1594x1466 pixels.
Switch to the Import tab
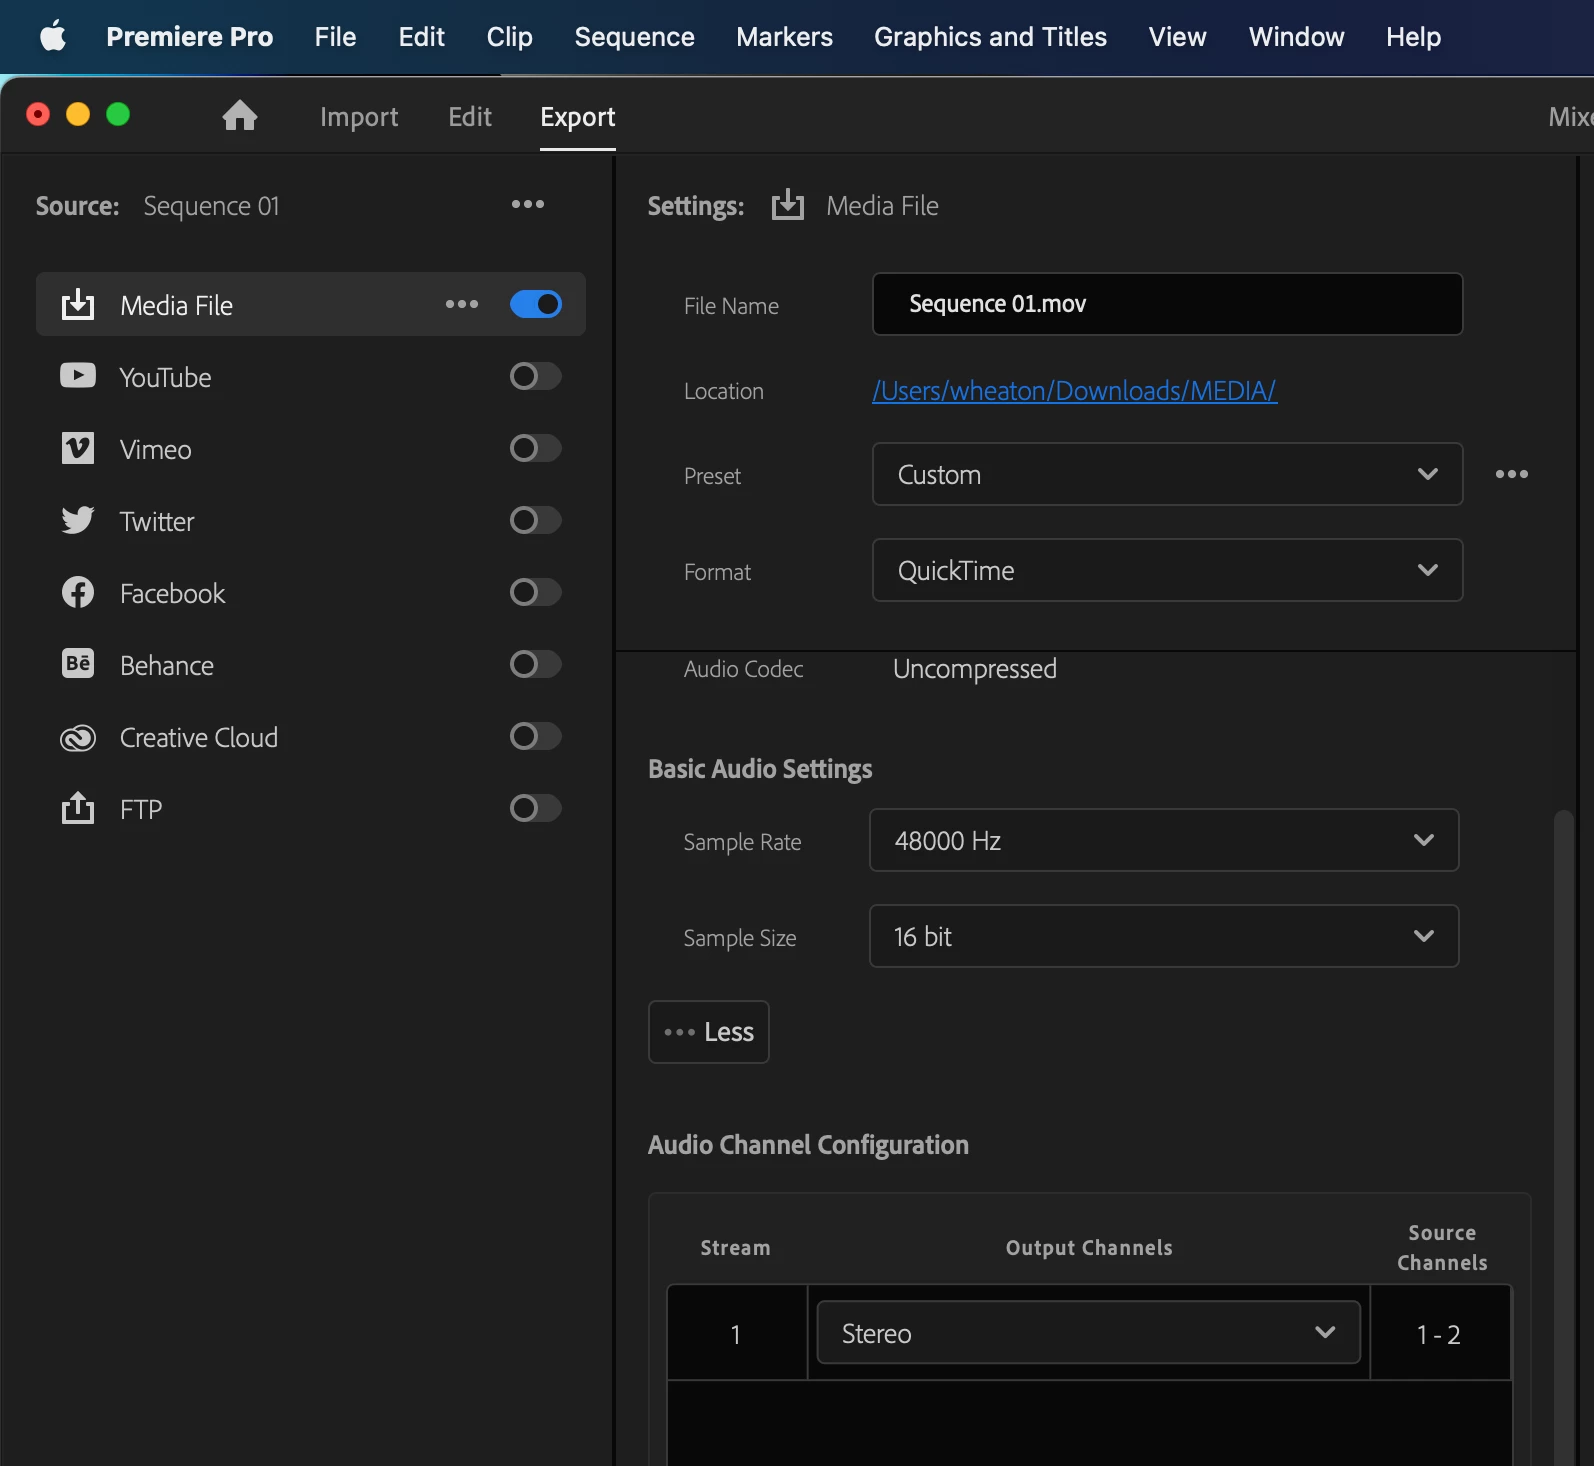tap(359, 117)
